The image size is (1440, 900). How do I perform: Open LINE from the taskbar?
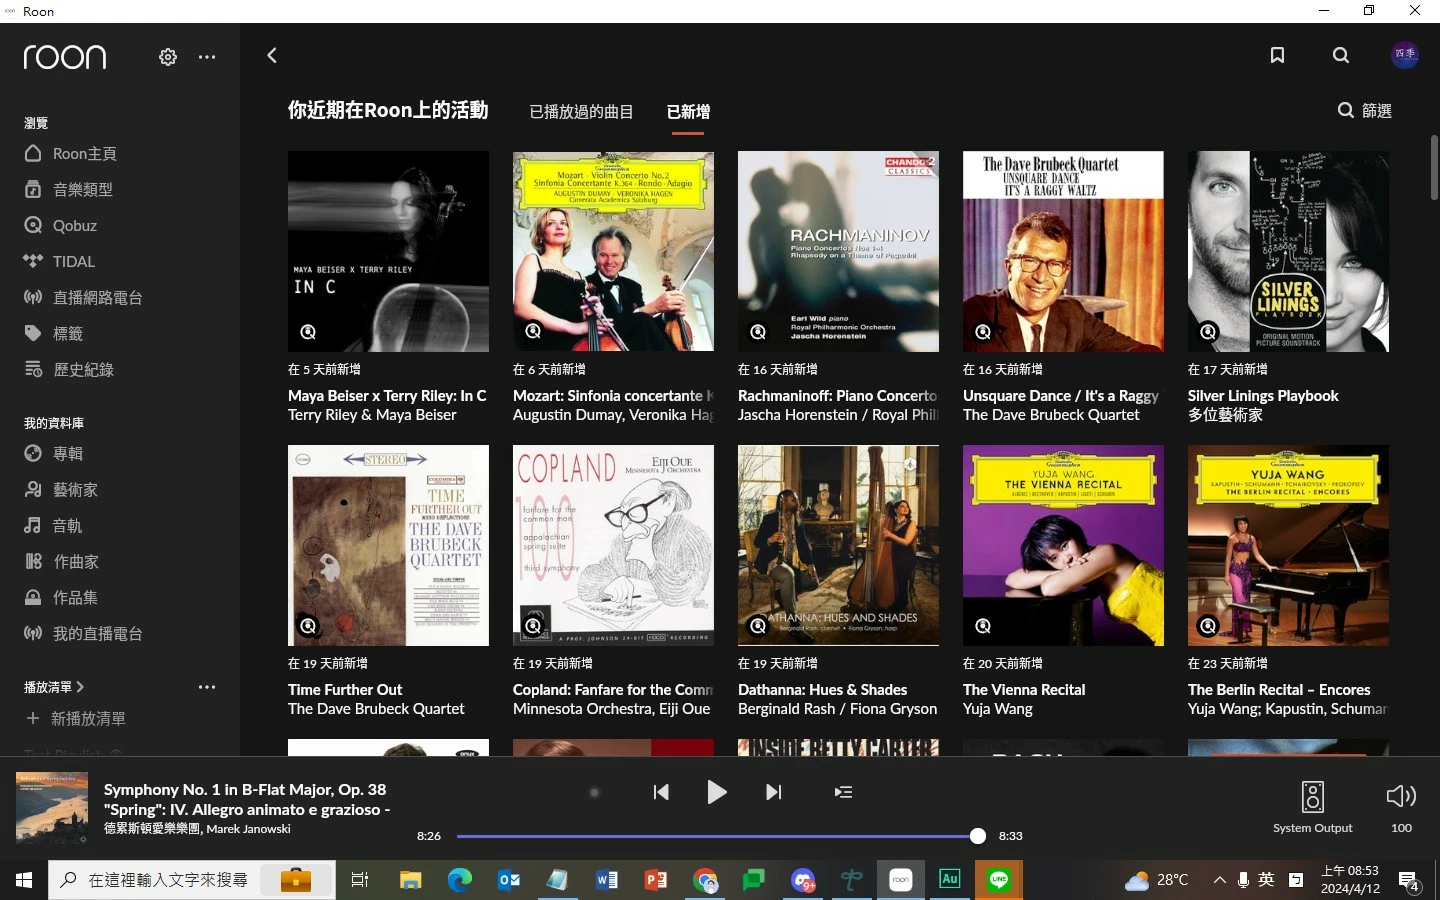(x=998, y=880)
